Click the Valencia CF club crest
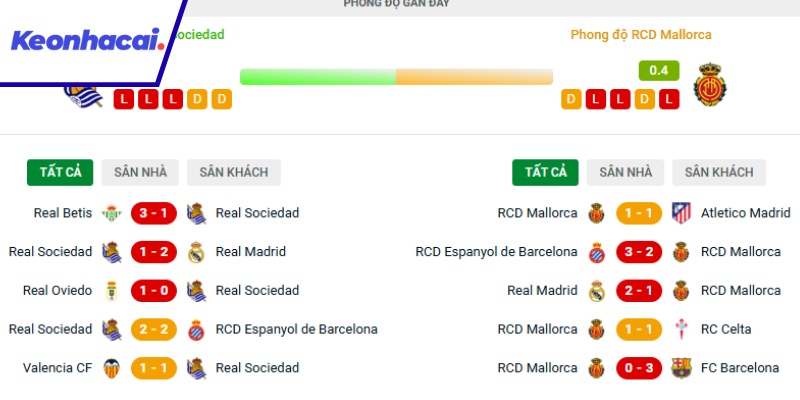Screen dimensions: 800x400 [x=111, y=368]
